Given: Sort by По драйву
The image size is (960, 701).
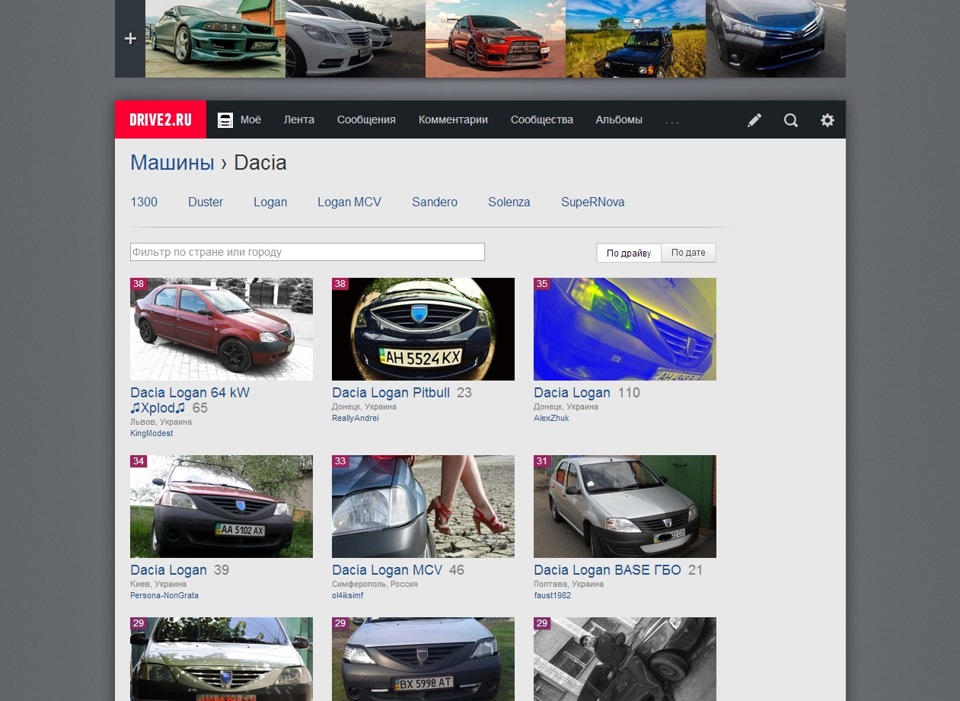Looking at the screenshot, I should click(x=629, y=253).
